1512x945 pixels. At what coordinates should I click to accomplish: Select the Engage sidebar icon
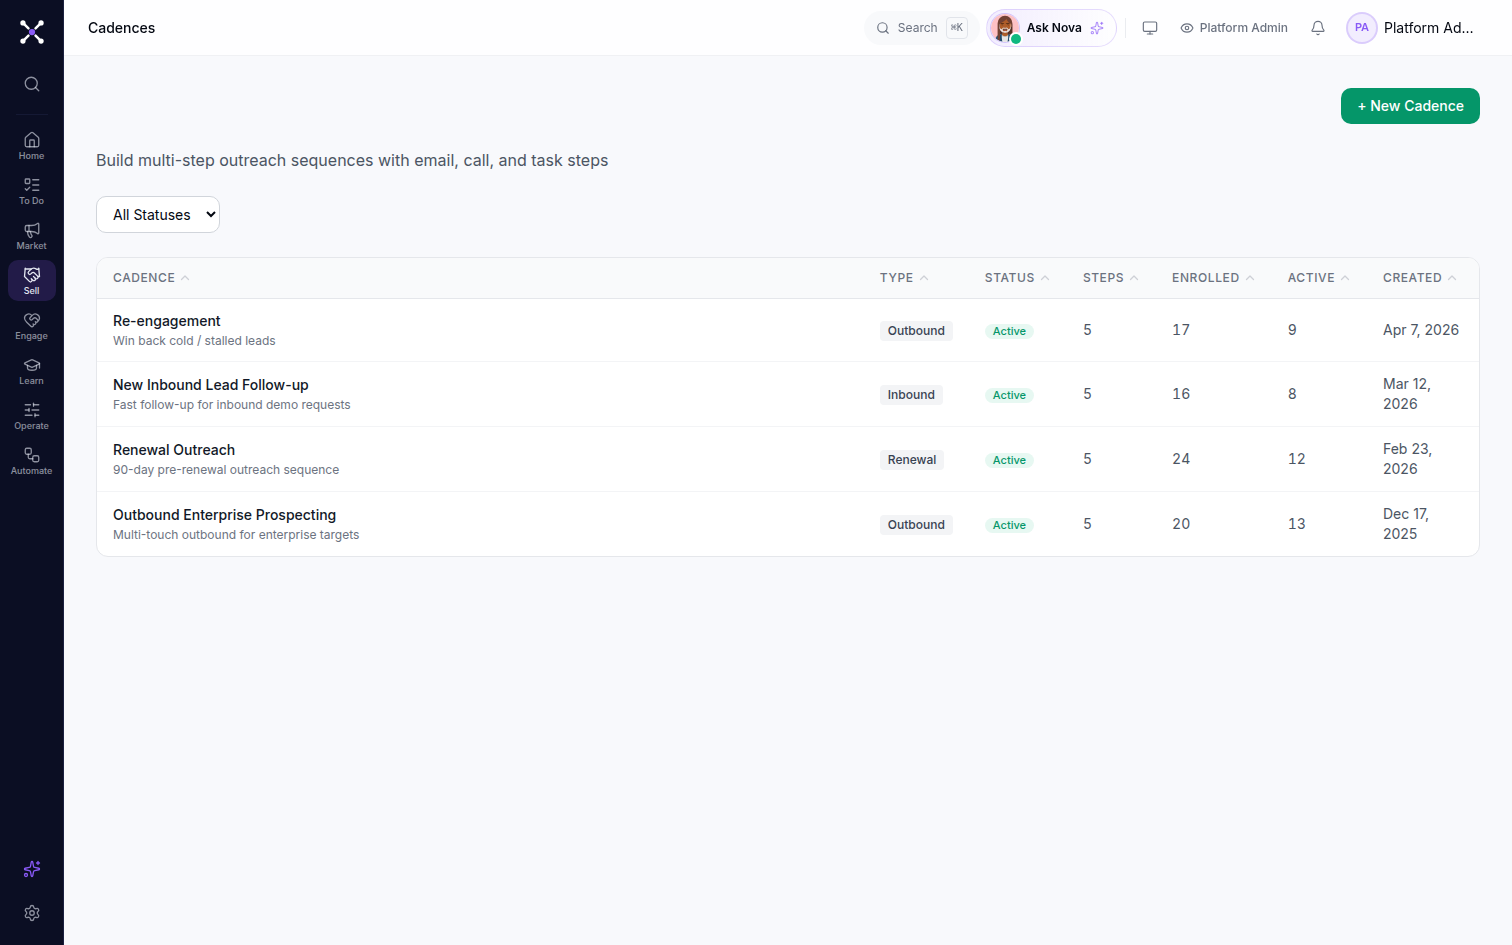[x=32, y=326]
